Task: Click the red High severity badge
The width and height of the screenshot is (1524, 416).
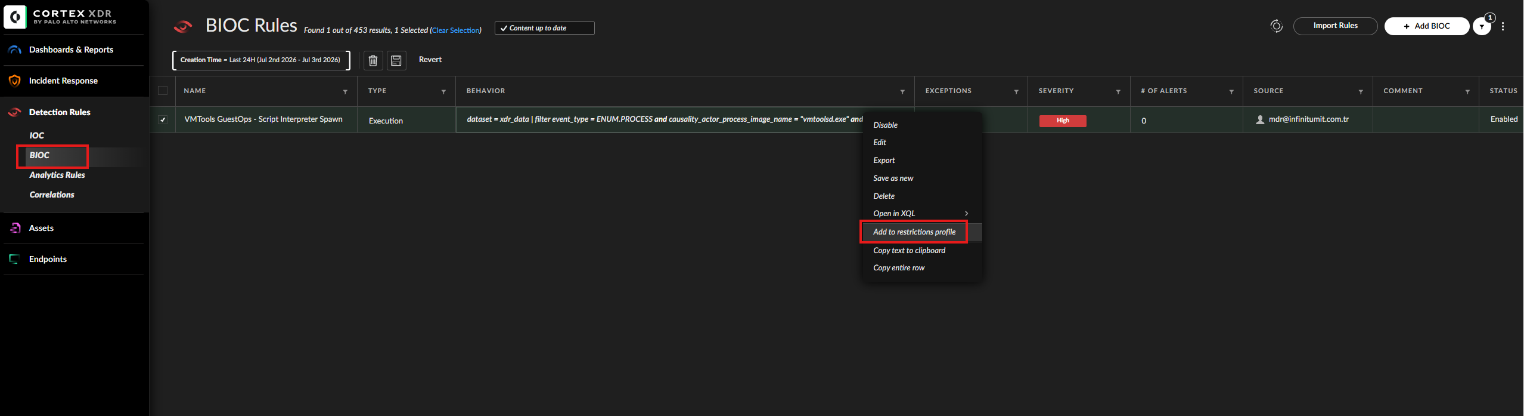Action: pyautogui.click(x=1062, y=120)
